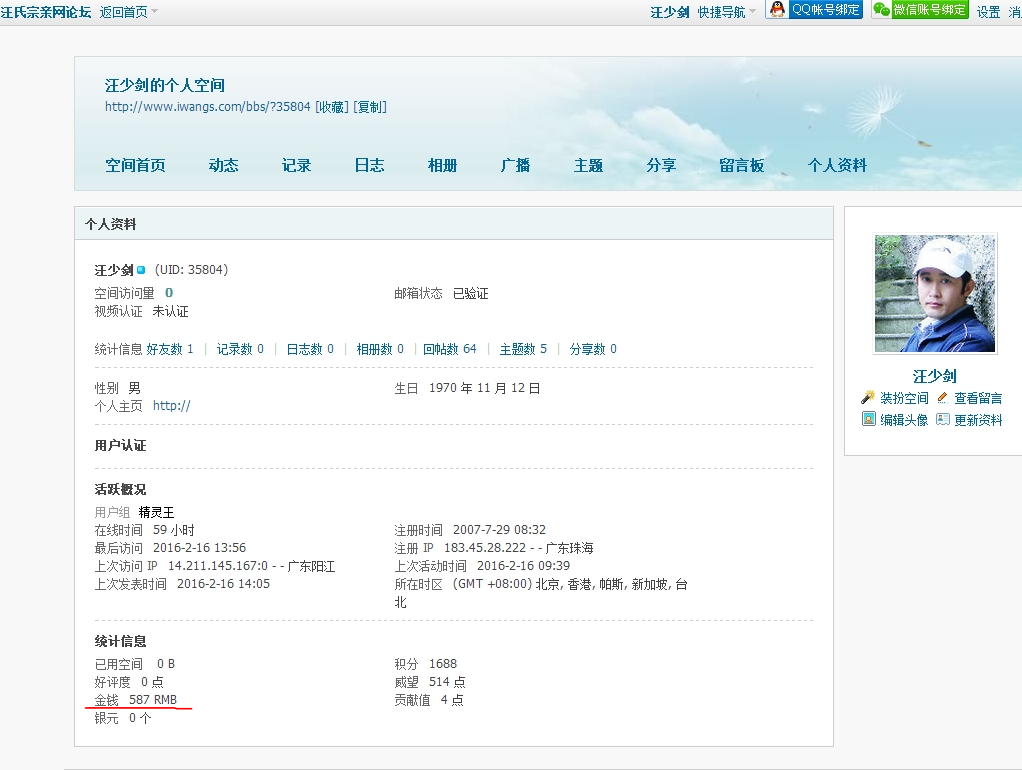Open the 相册 album tab
The width and height of the screenshot is (1022, 770).
442,166
